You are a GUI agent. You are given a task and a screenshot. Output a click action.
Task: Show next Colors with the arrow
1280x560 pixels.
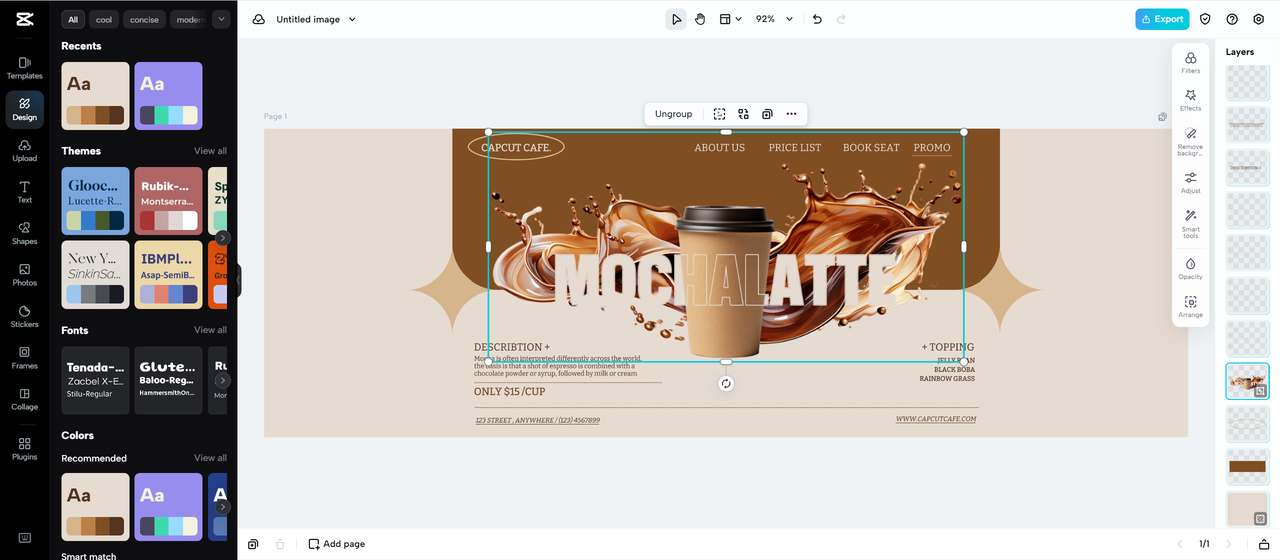222,507
